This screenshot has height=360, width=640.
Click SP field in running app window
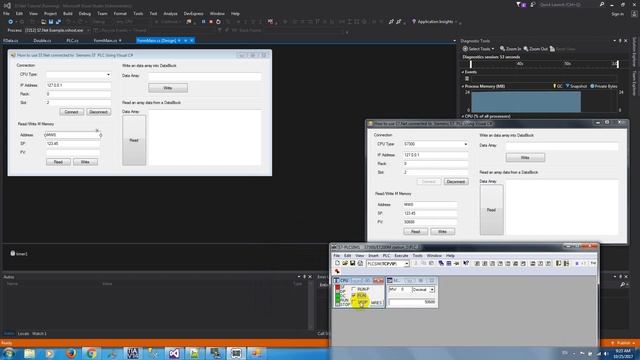pyautogui.click(x=430, y=213)
